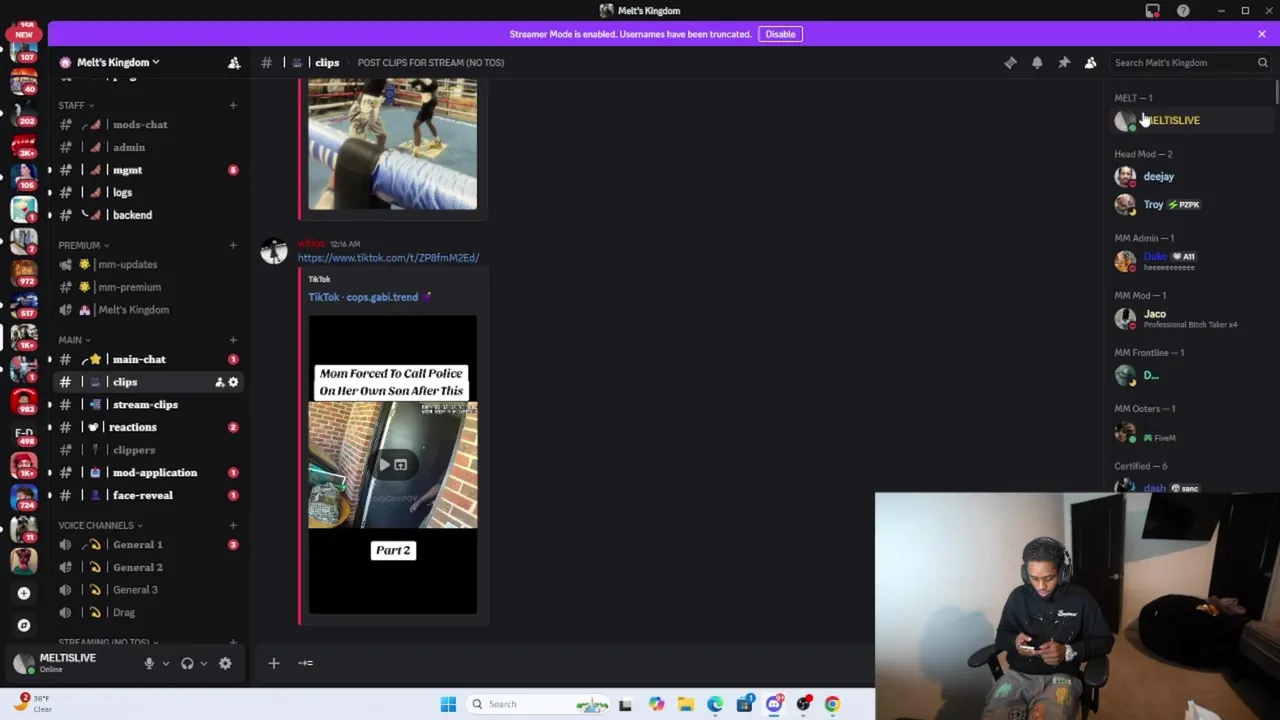Viewport: 1280px width, 720px height.
Task: Open the mm-updates channel
Action: pos(148,264)
